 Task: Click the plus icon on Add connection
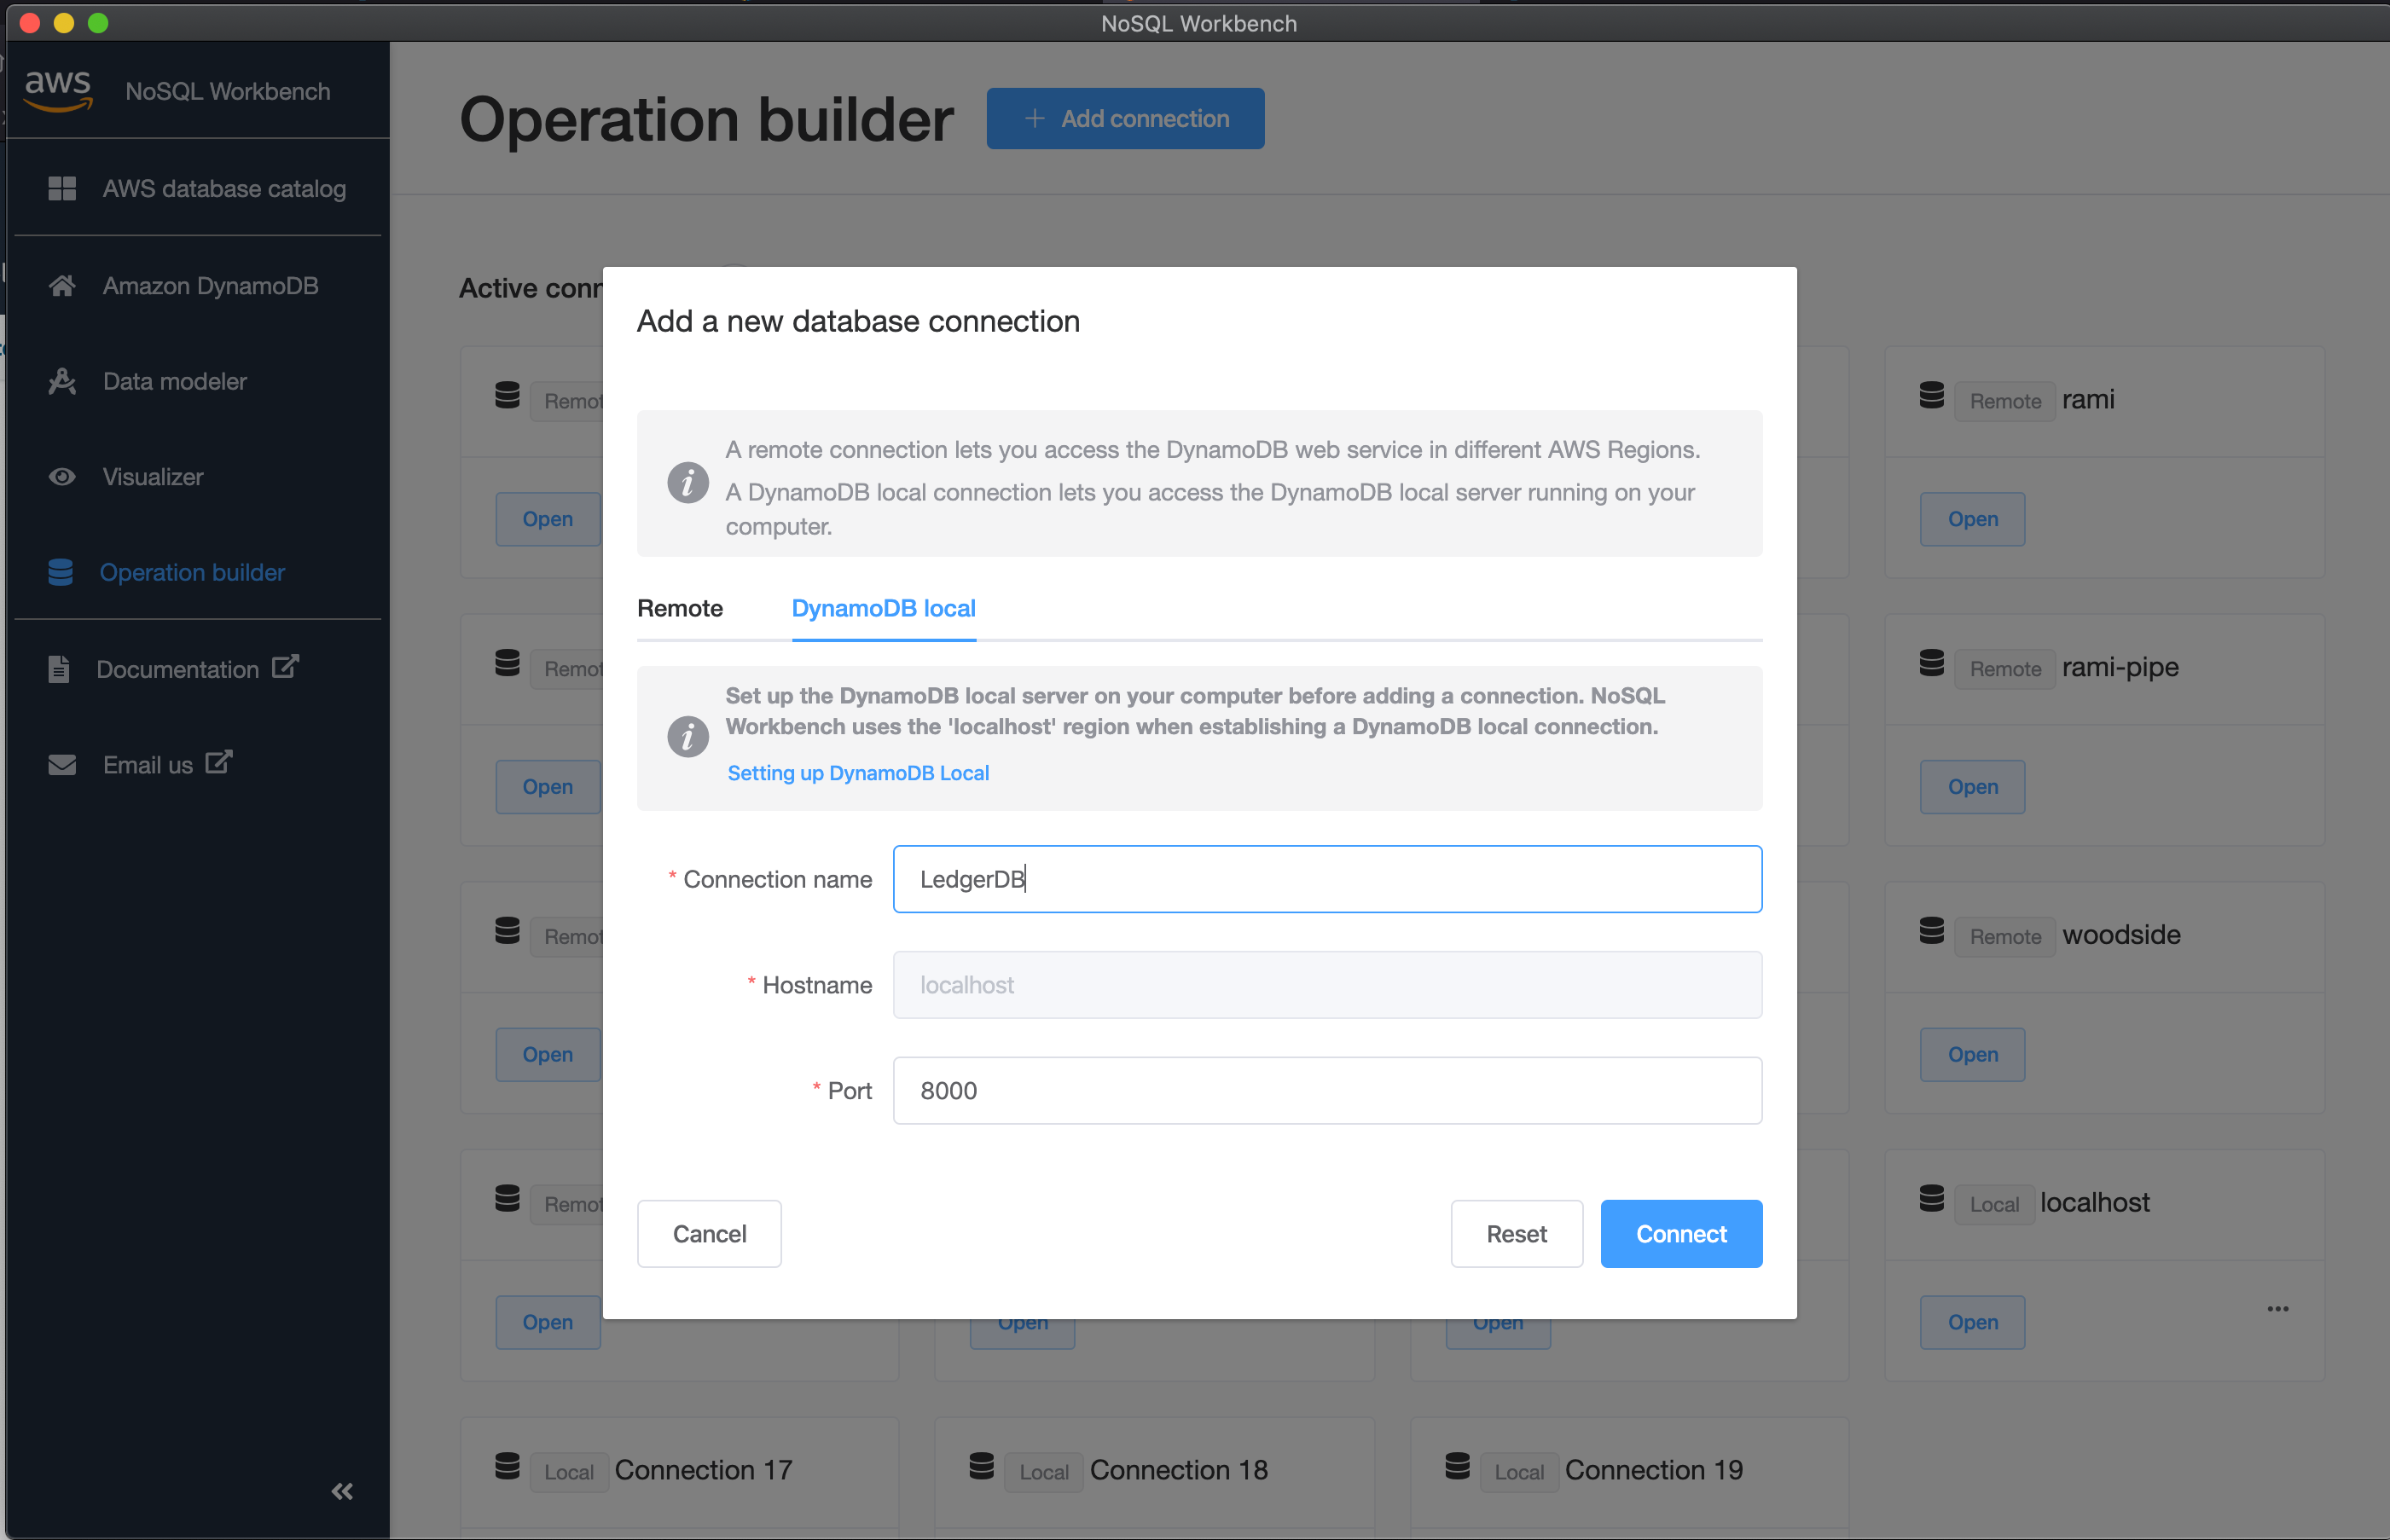(1035, 118)
